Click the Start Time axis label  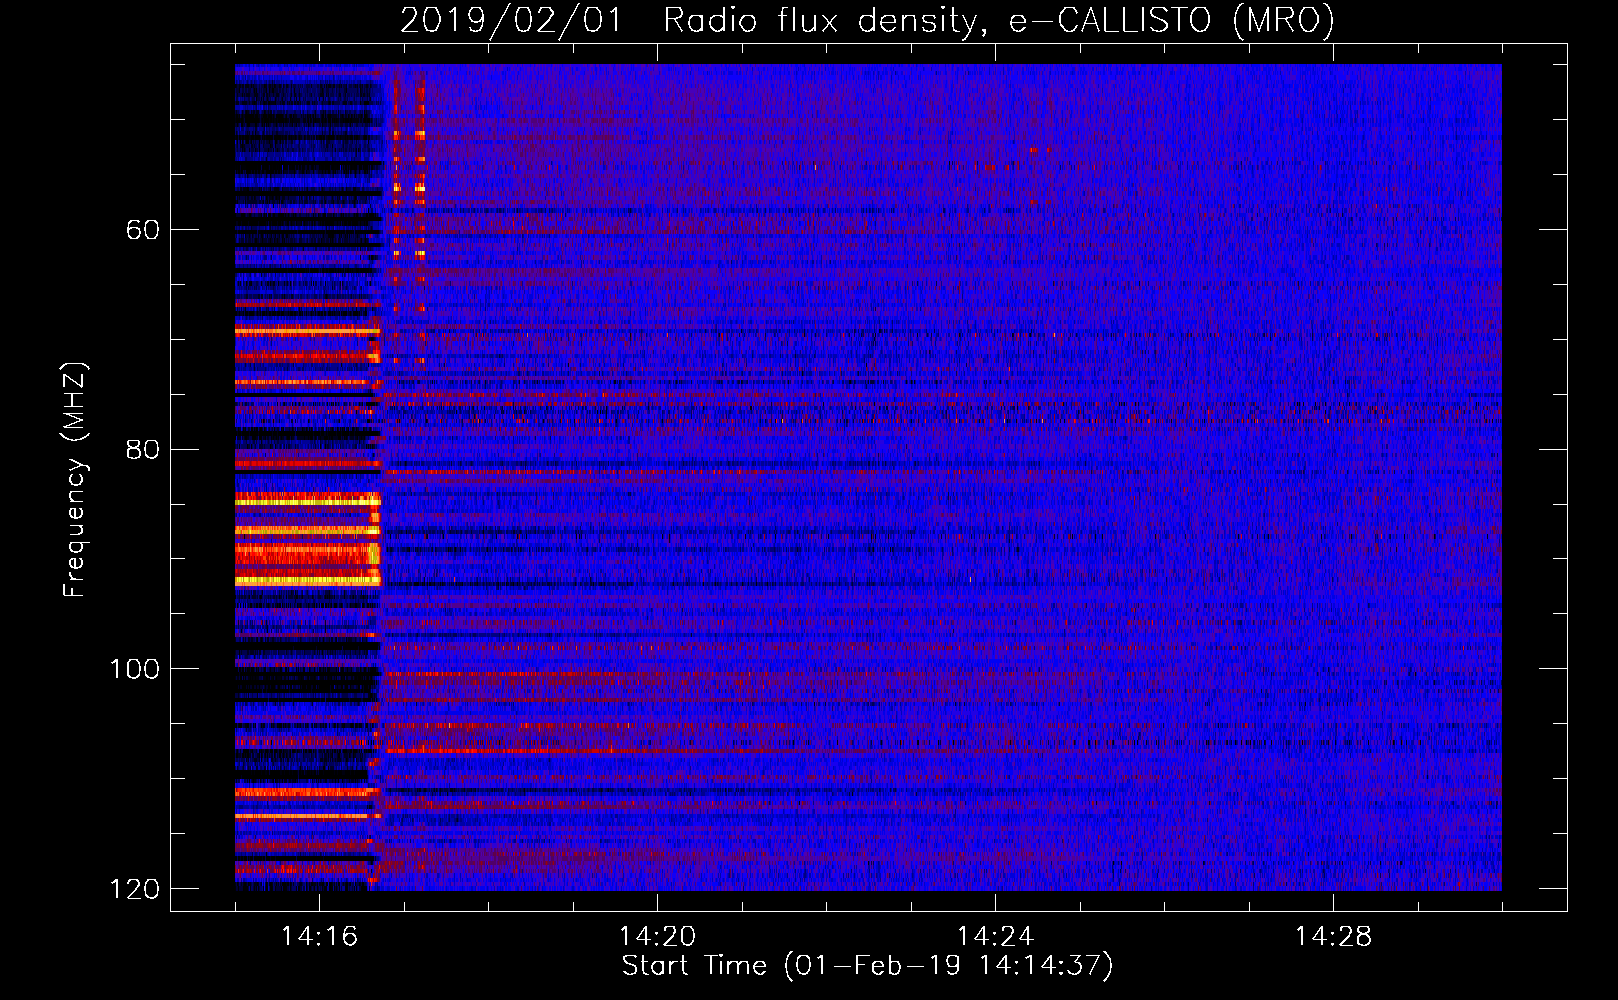tap(867, 966)
